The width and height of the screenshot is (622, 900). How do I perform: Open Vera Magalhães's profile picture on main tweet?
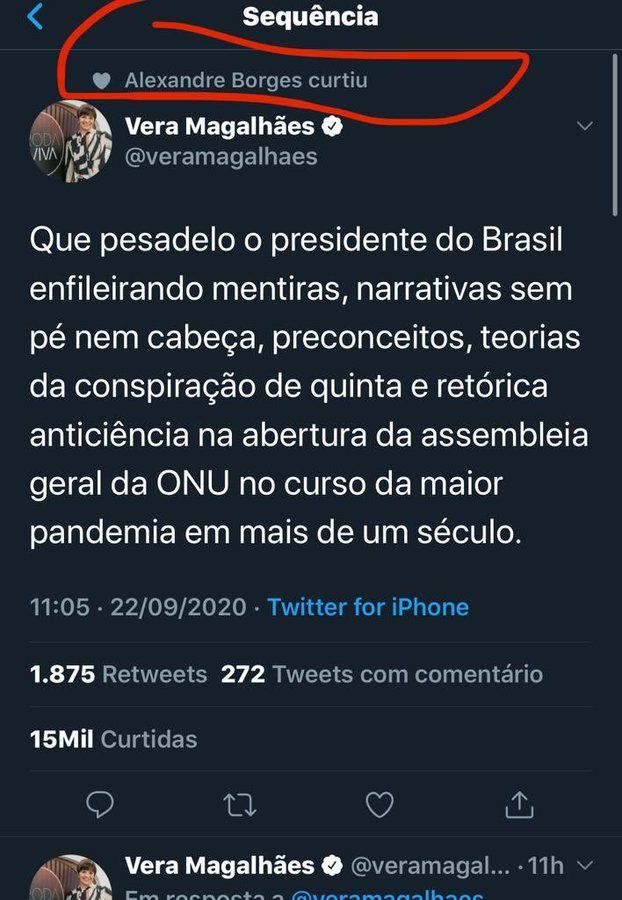coord(70,142)
